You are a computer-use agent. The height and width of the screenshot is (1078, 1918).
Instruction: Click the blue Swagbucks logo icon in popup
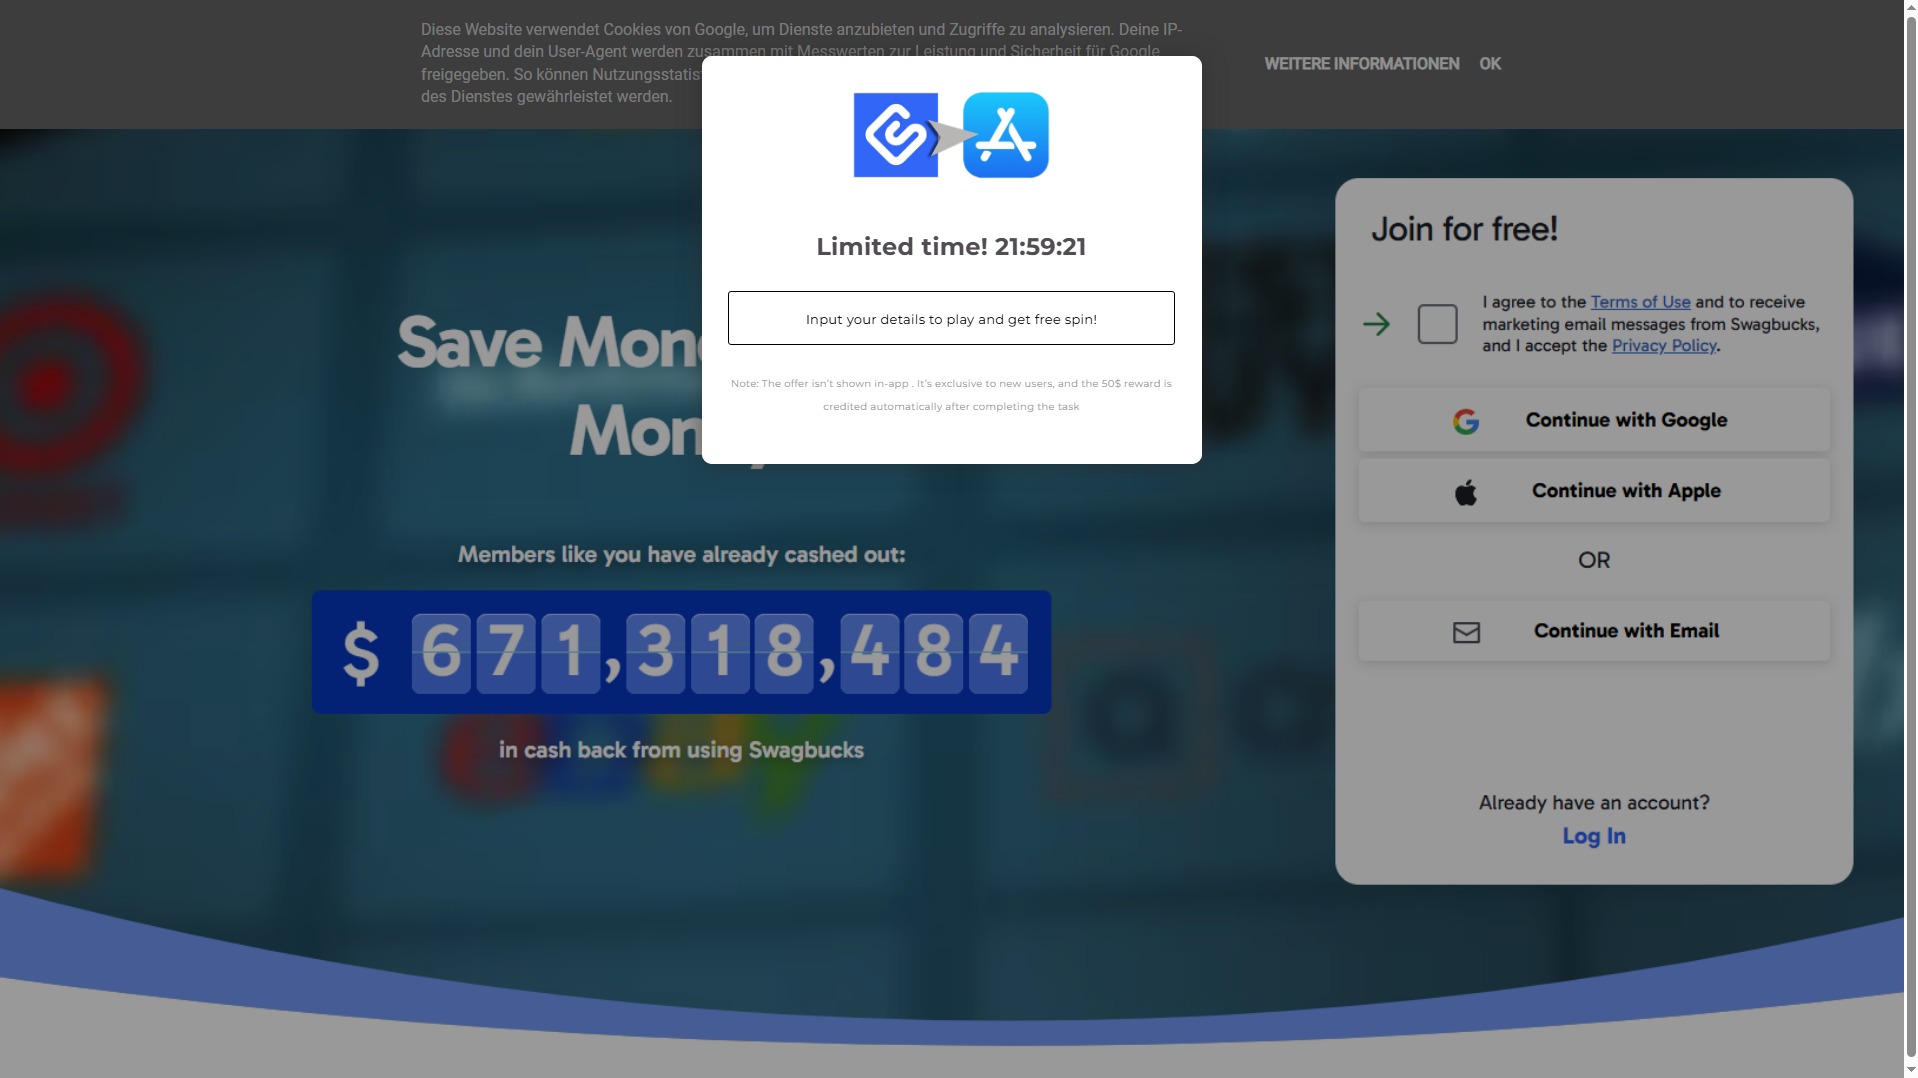click(895, 135)
